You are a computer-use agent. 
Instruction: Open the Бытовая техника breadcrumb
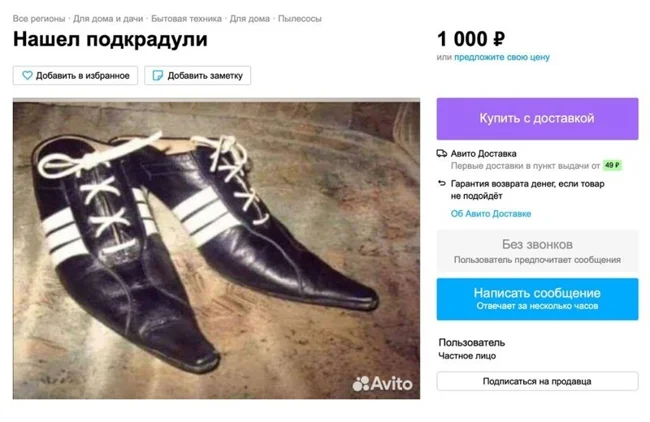[185, 18]
